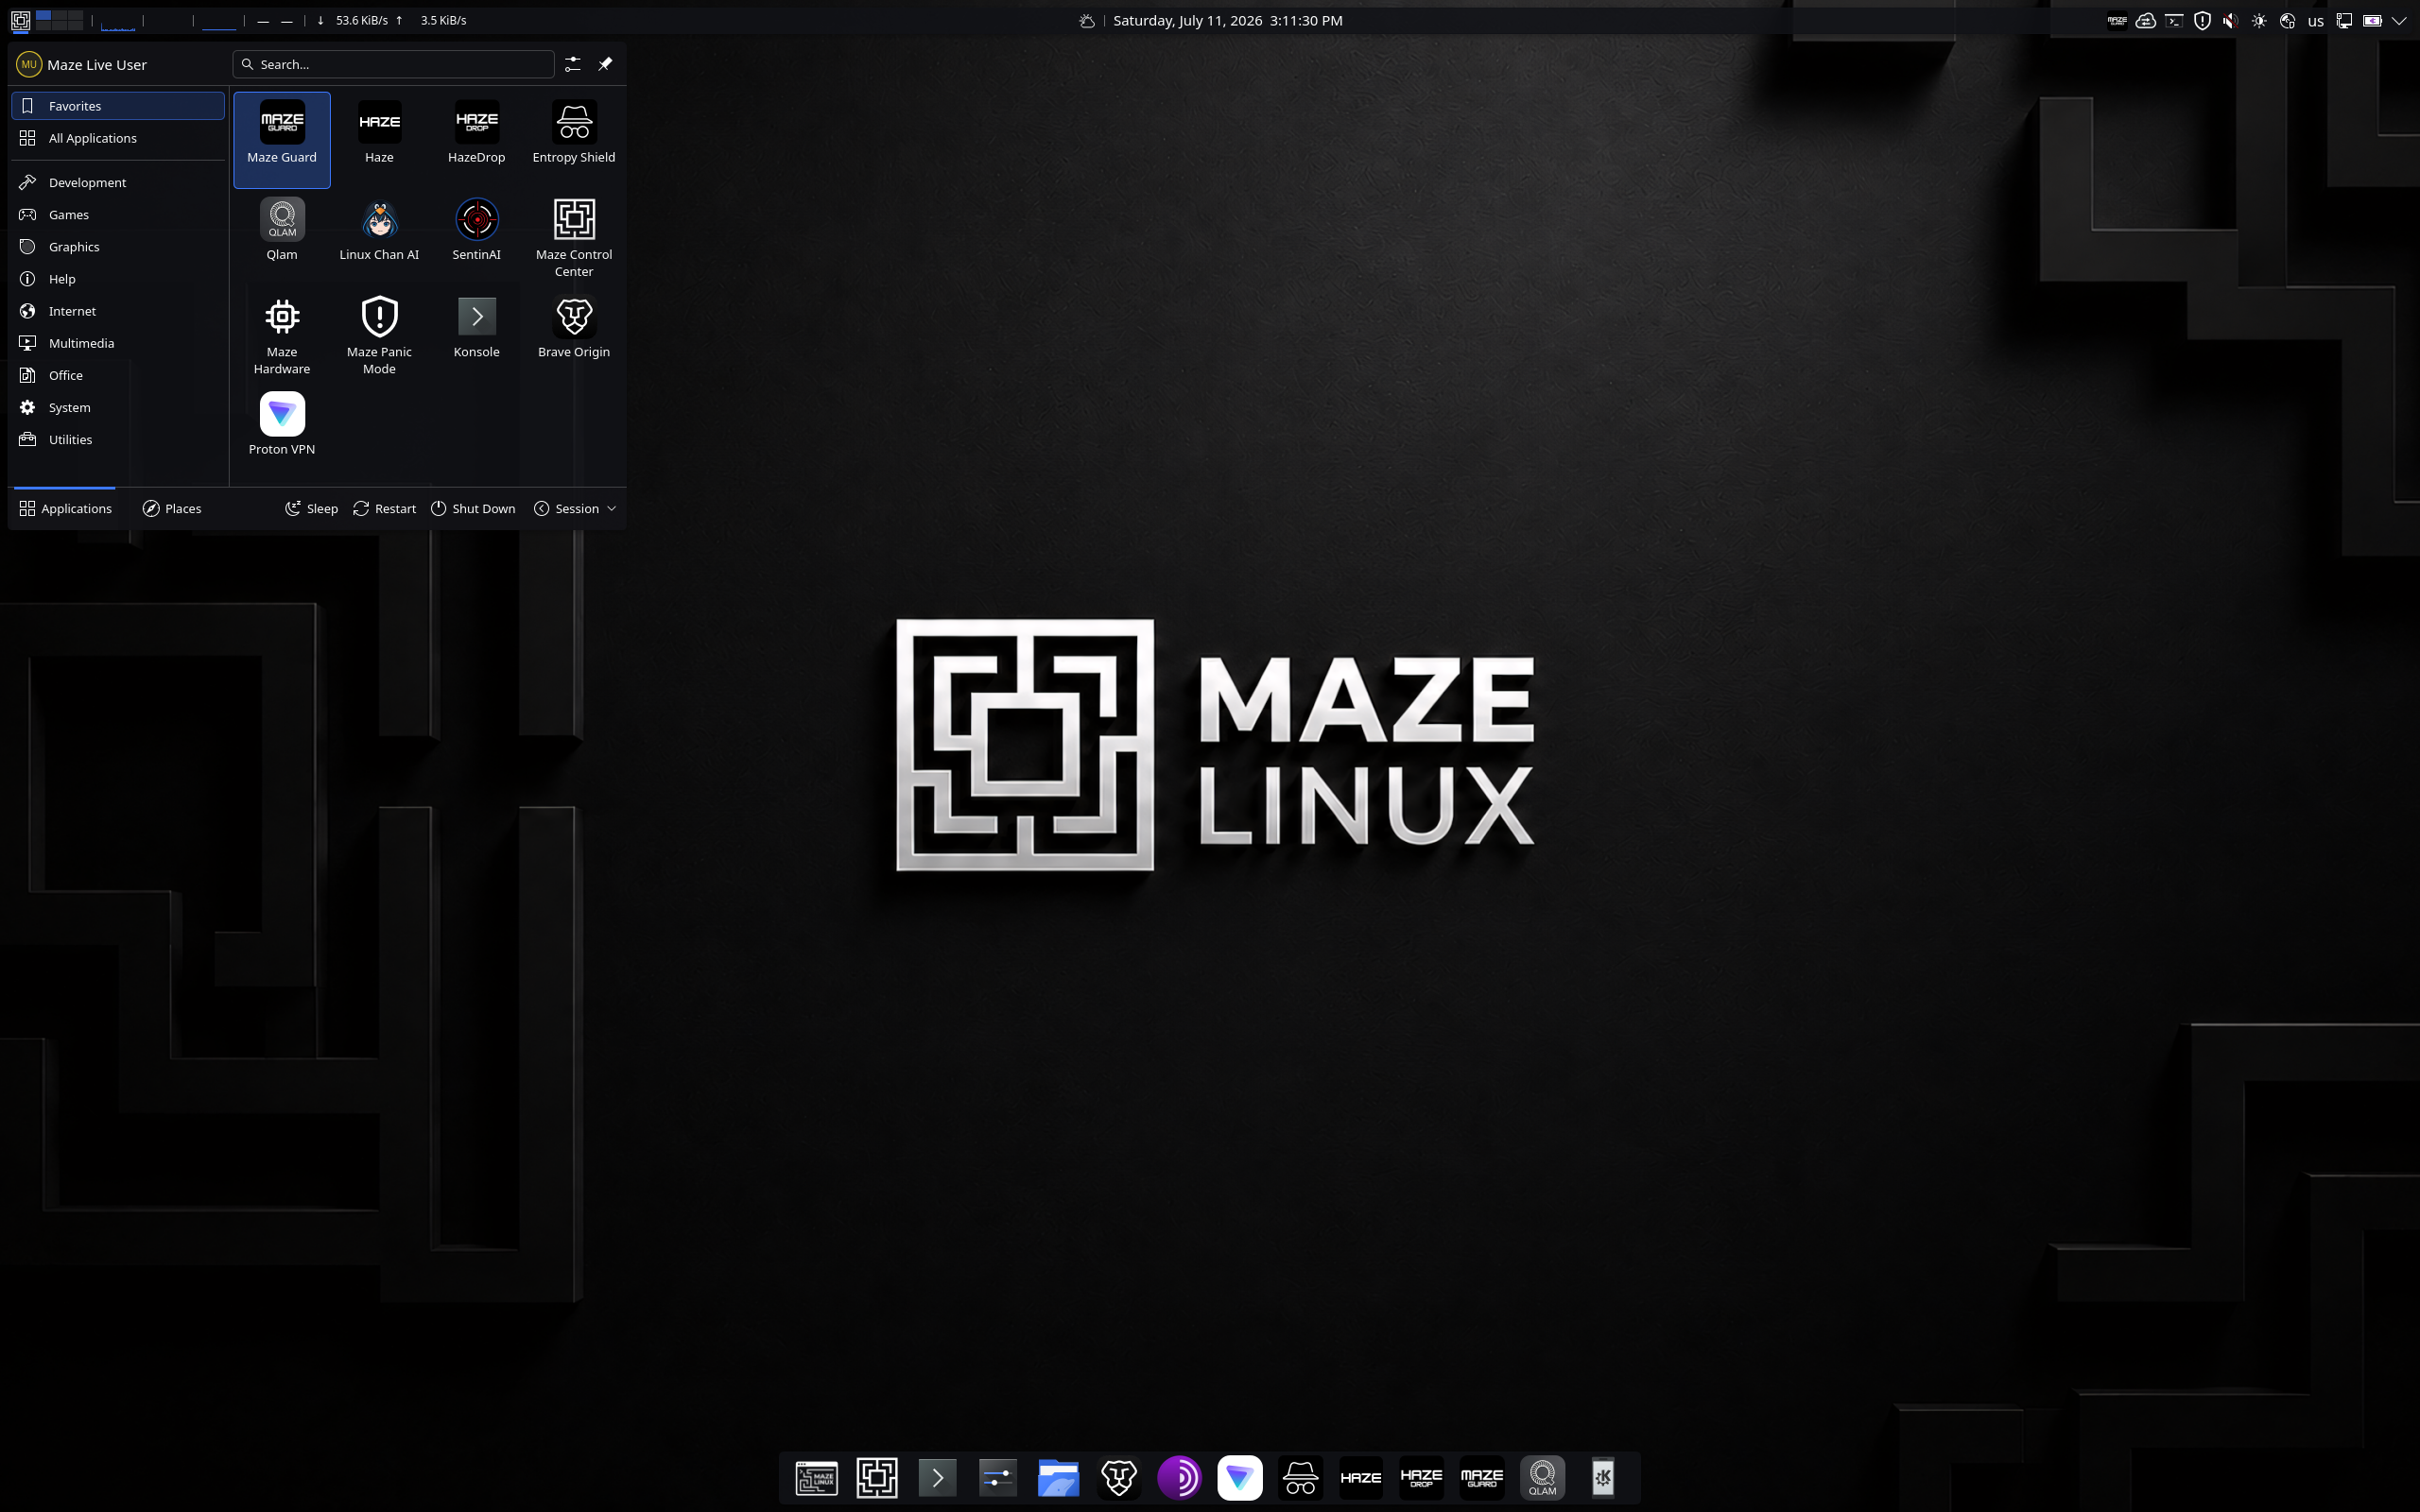This screenshot has width=2420, height=1512.
Task: Open Proton VPN from the Favorites grid
Action: (x=282, y=431)
